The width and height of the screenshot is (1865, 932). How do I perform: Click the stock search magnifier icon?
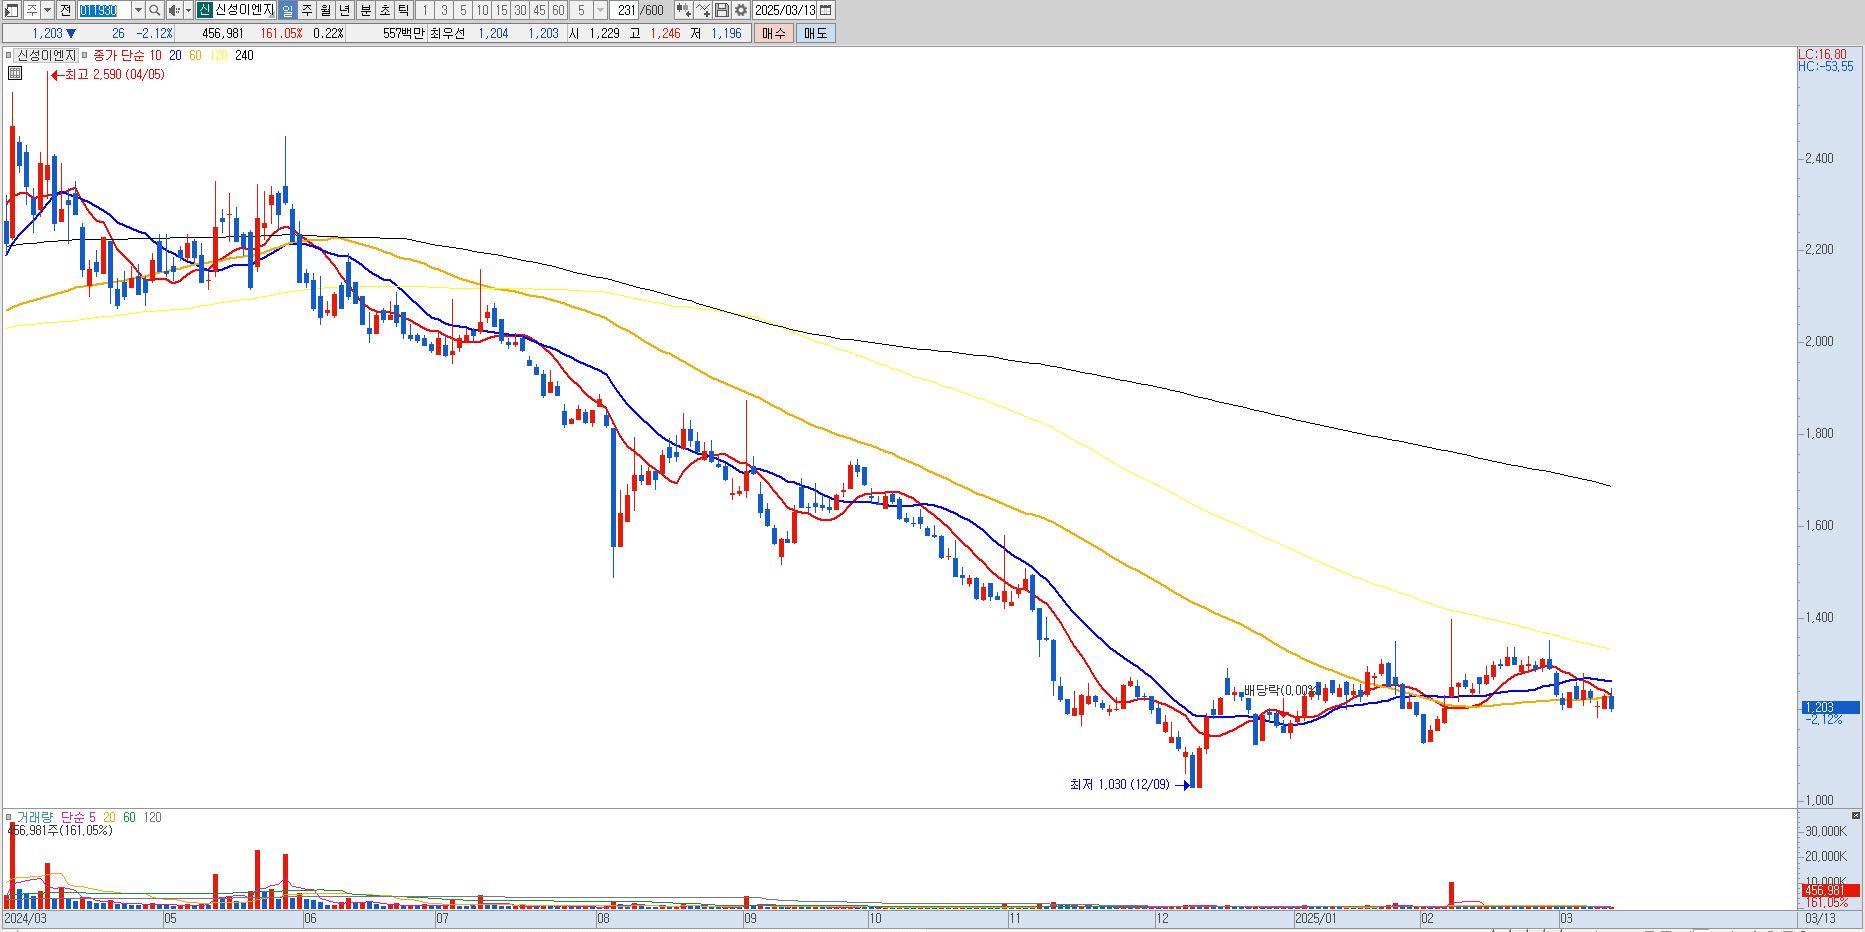(154, 10)
